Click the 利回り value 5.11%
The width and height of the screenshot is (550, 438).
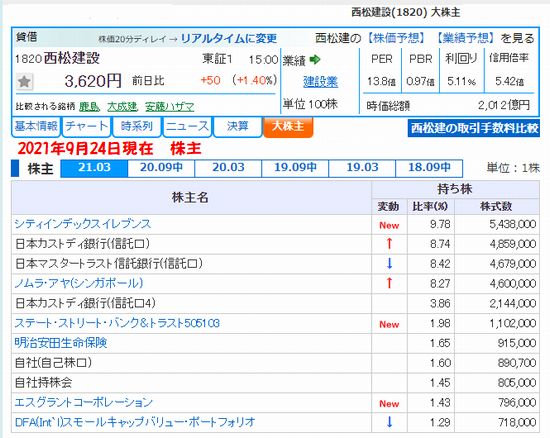(x=461, y=82)
